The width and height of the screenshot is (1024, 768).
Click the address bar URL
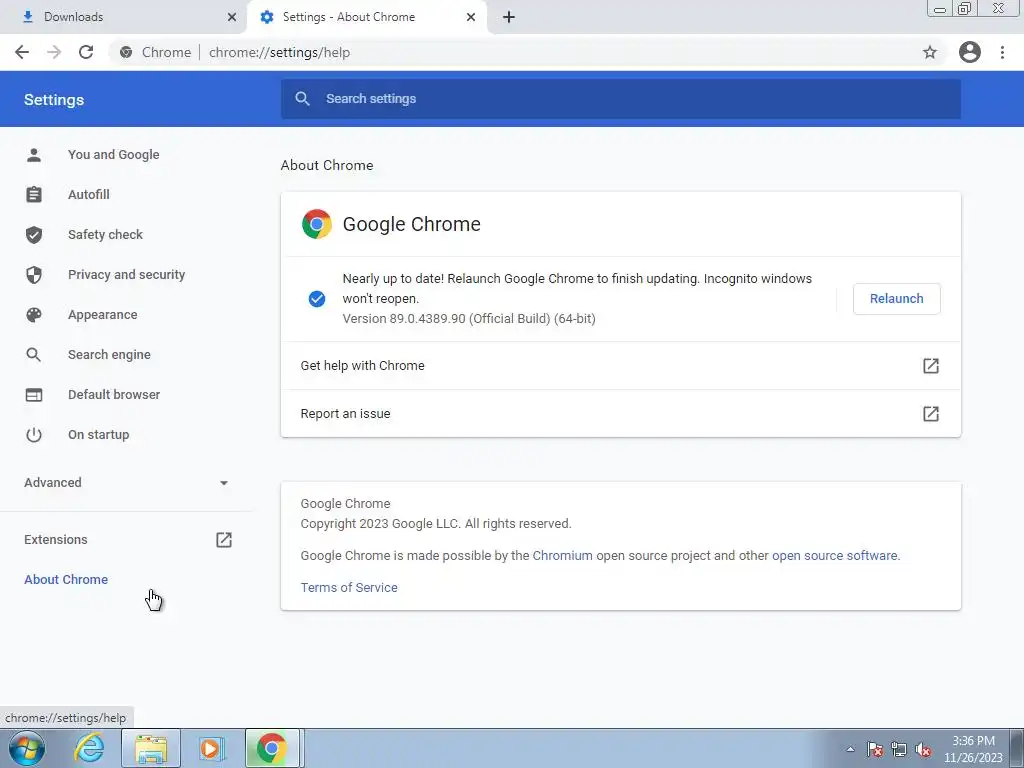tap(280, 52)
